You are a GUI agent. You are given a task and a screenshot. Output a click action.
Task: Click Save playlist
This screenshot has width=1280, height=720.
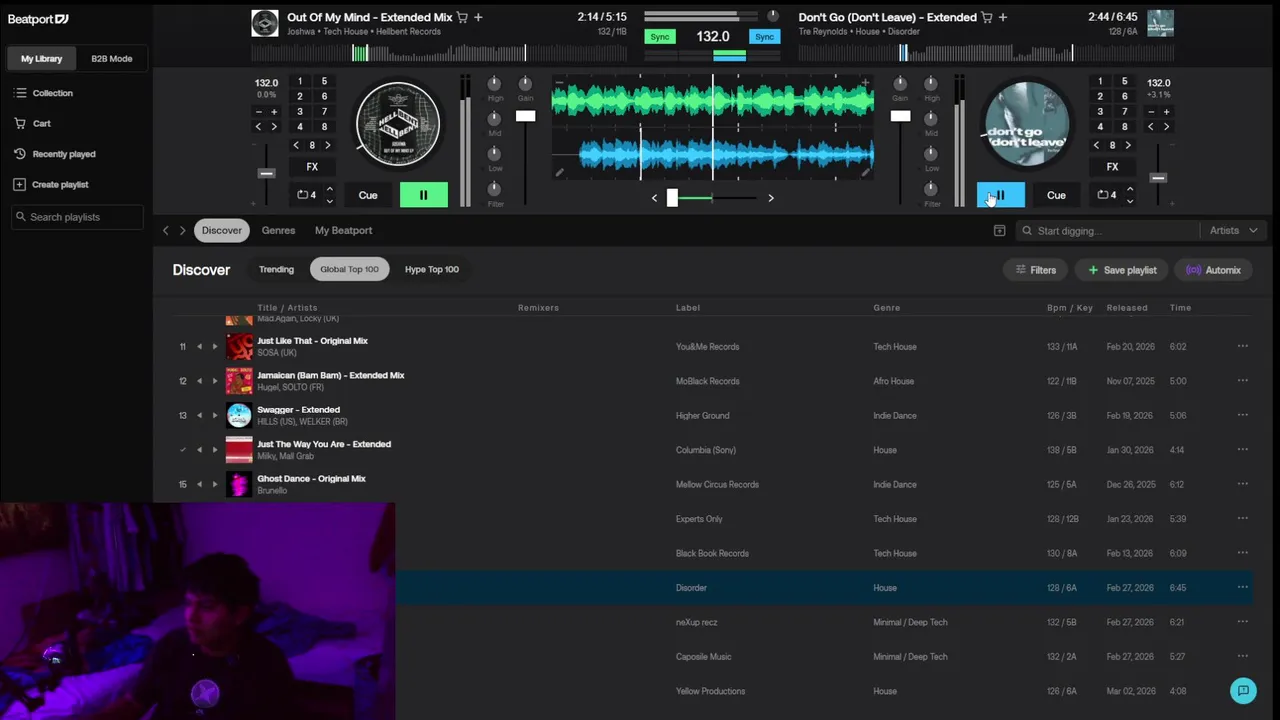tap(1122, 270)
